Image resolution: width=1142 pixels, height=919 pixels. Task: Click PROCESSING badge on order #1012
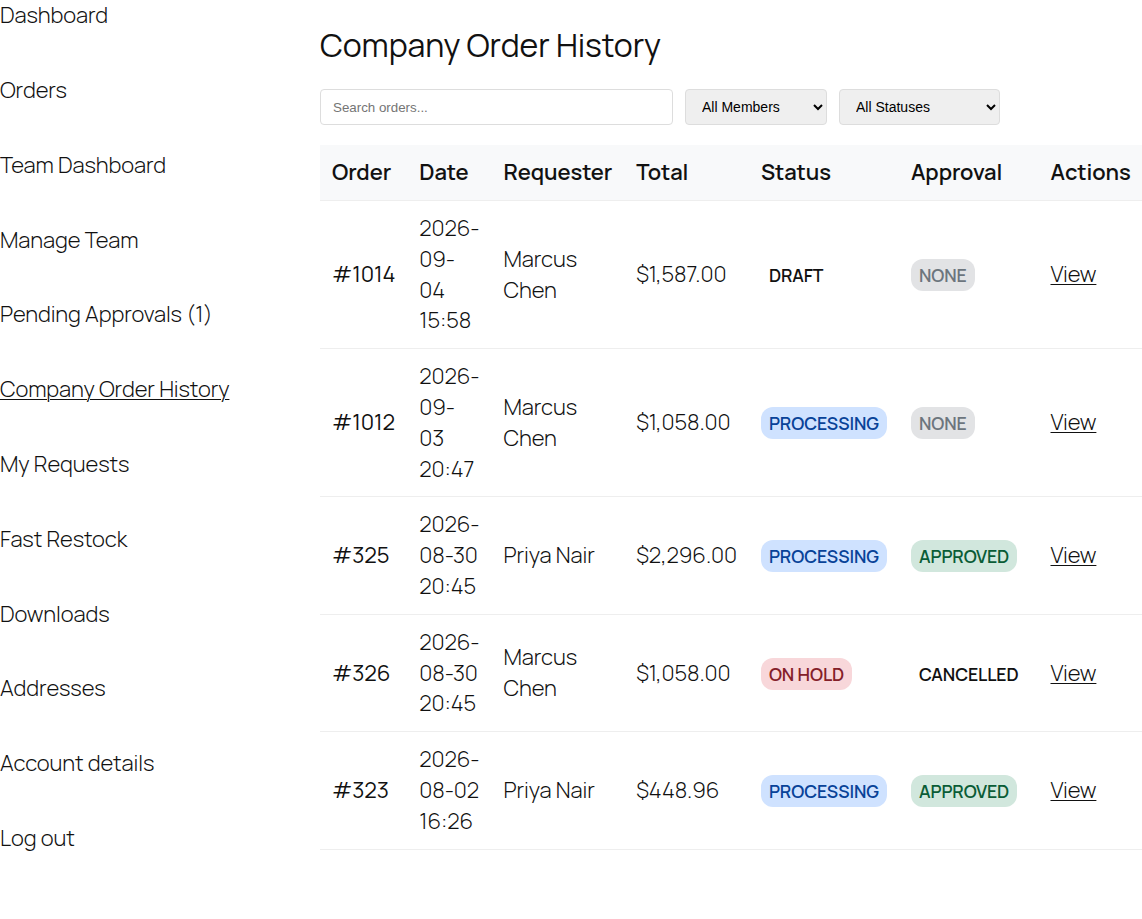coord(824,423)
